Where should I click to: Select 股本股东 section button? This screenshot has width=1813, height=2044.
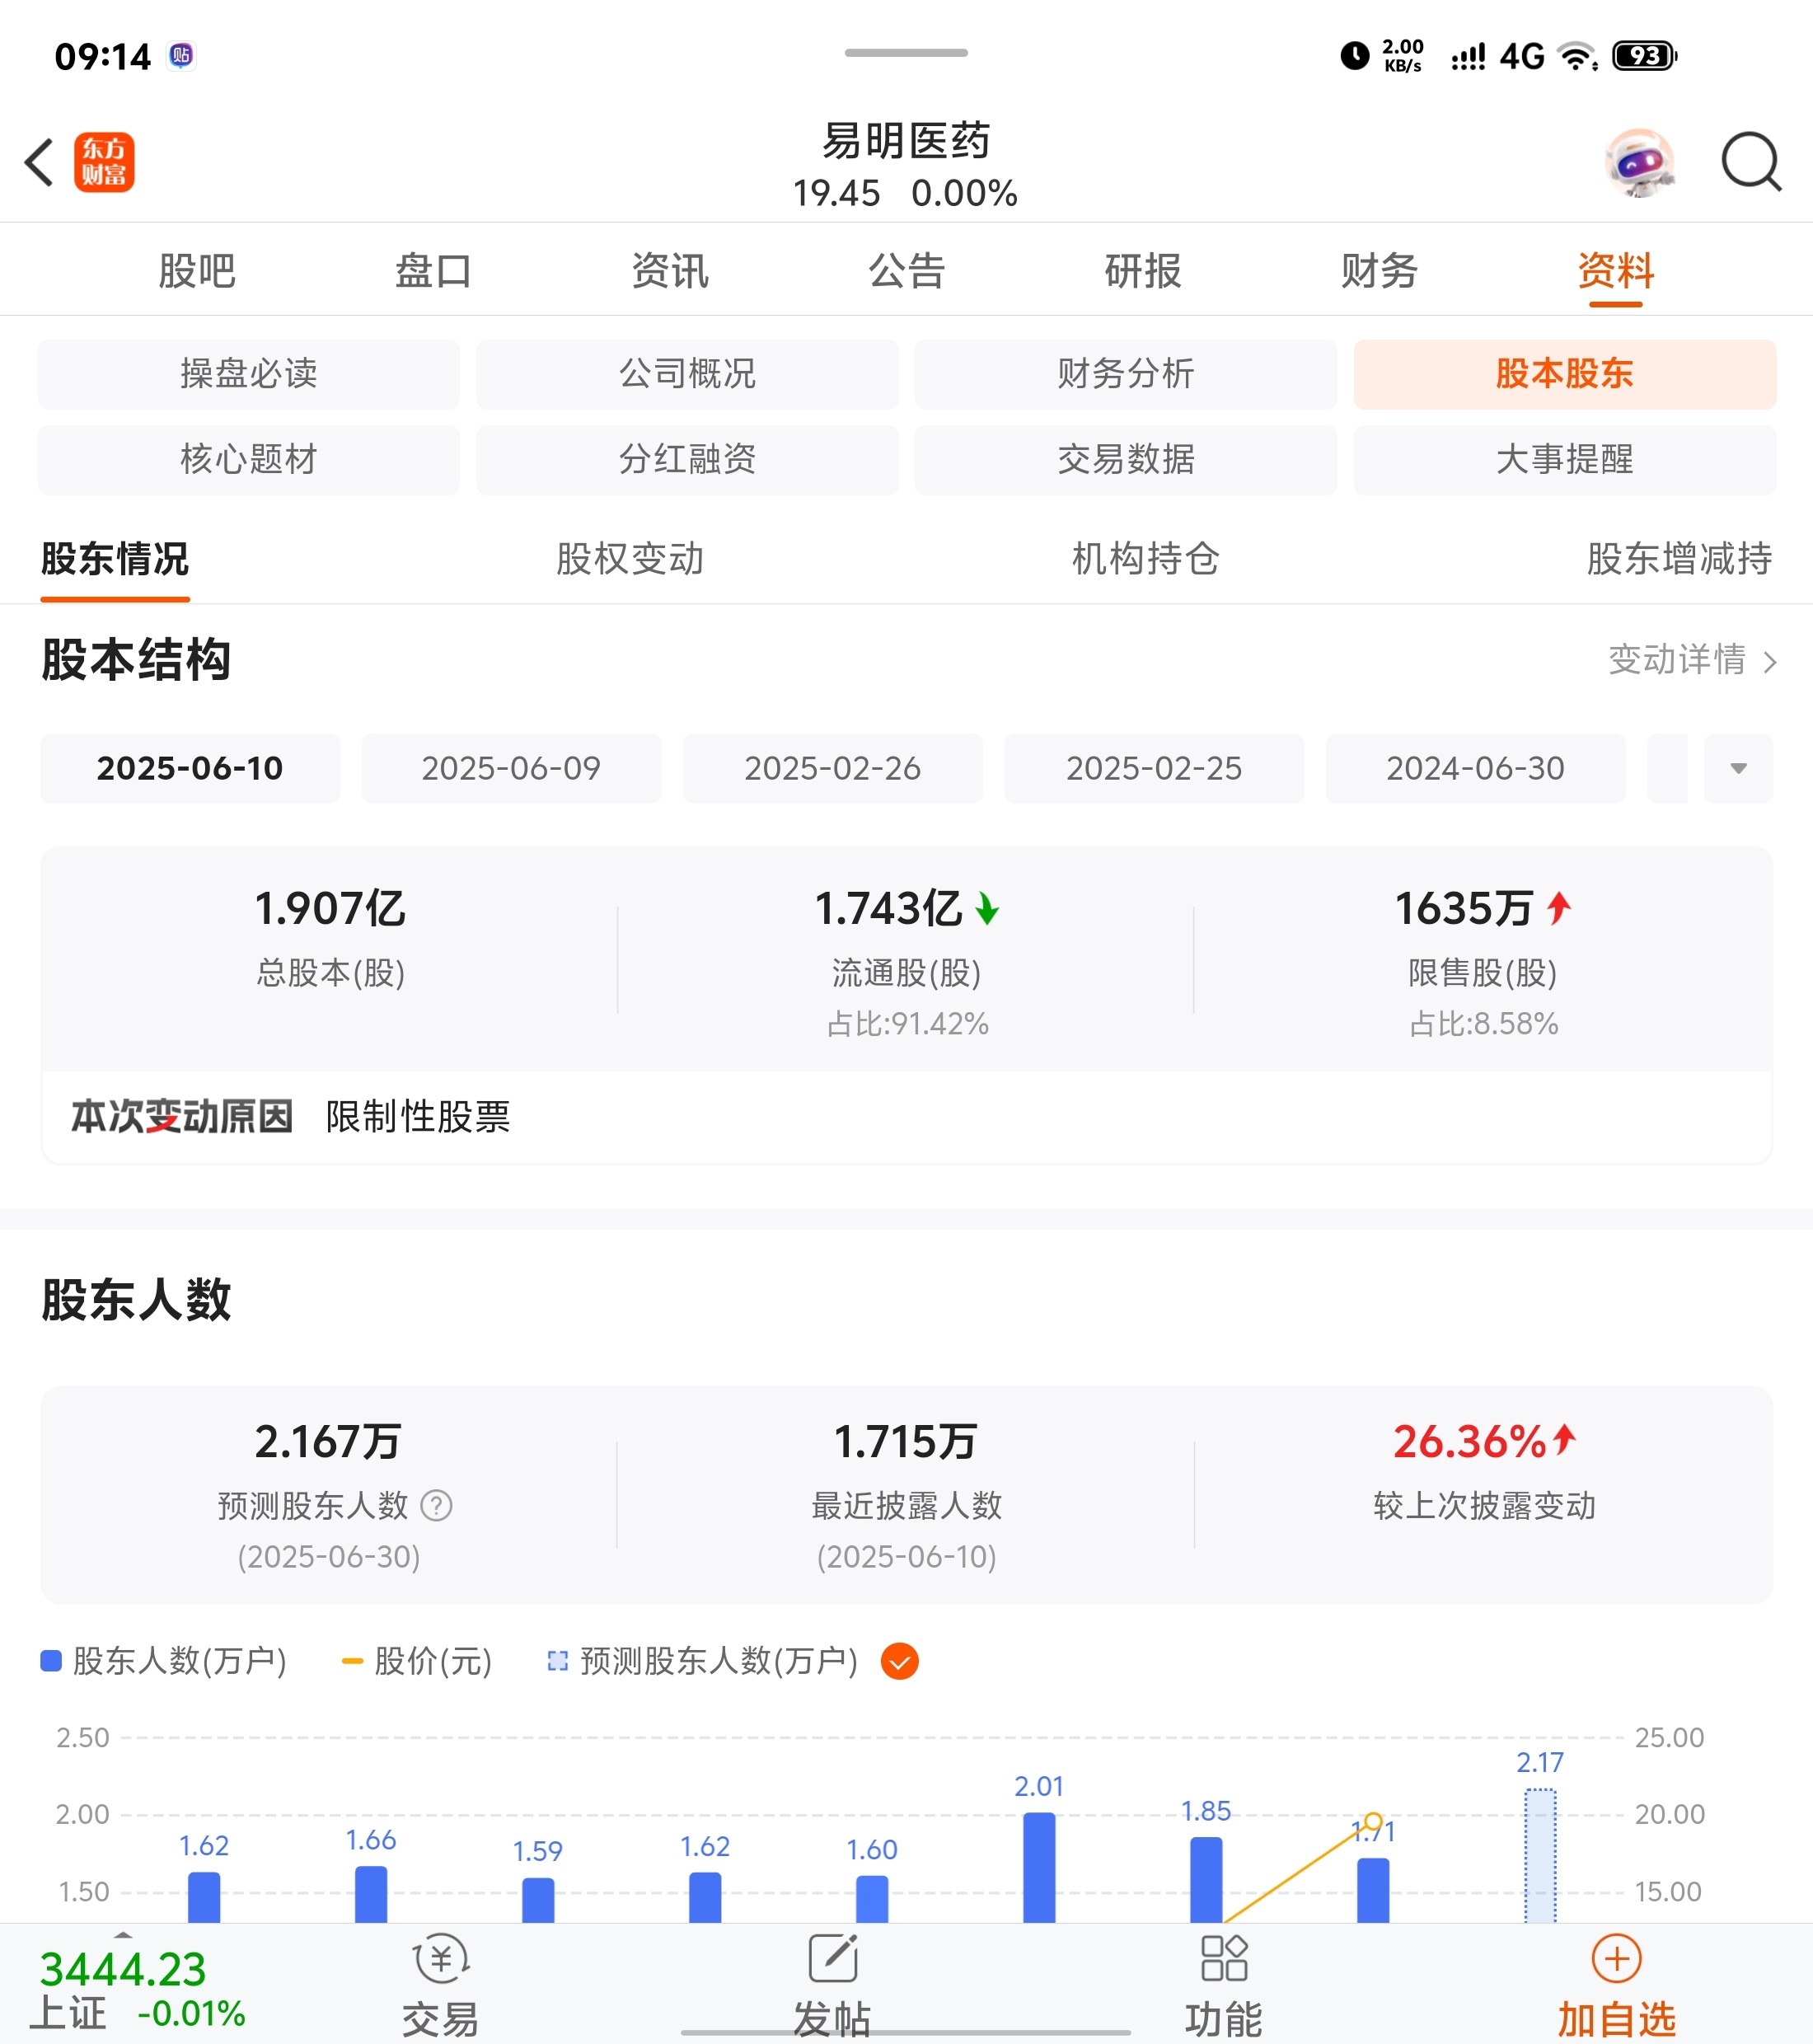[x=1565, y=374]
